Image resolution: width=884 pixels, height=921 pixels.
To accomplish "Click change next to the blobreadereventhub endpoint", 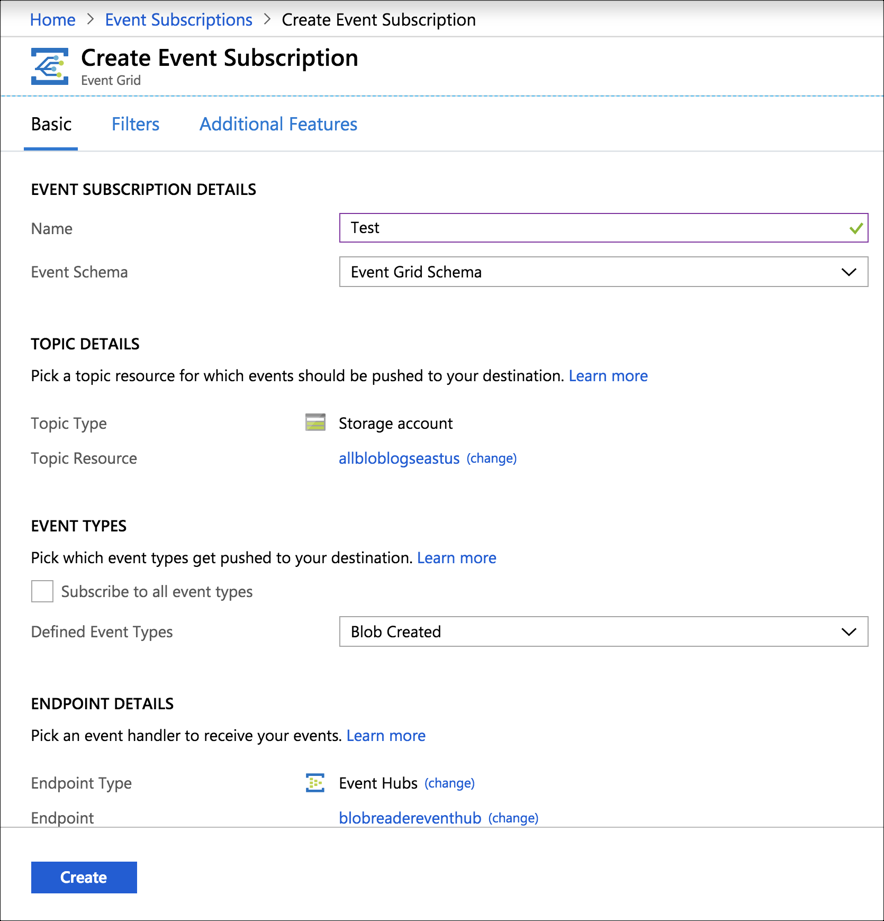I will (x=513, y=818).
